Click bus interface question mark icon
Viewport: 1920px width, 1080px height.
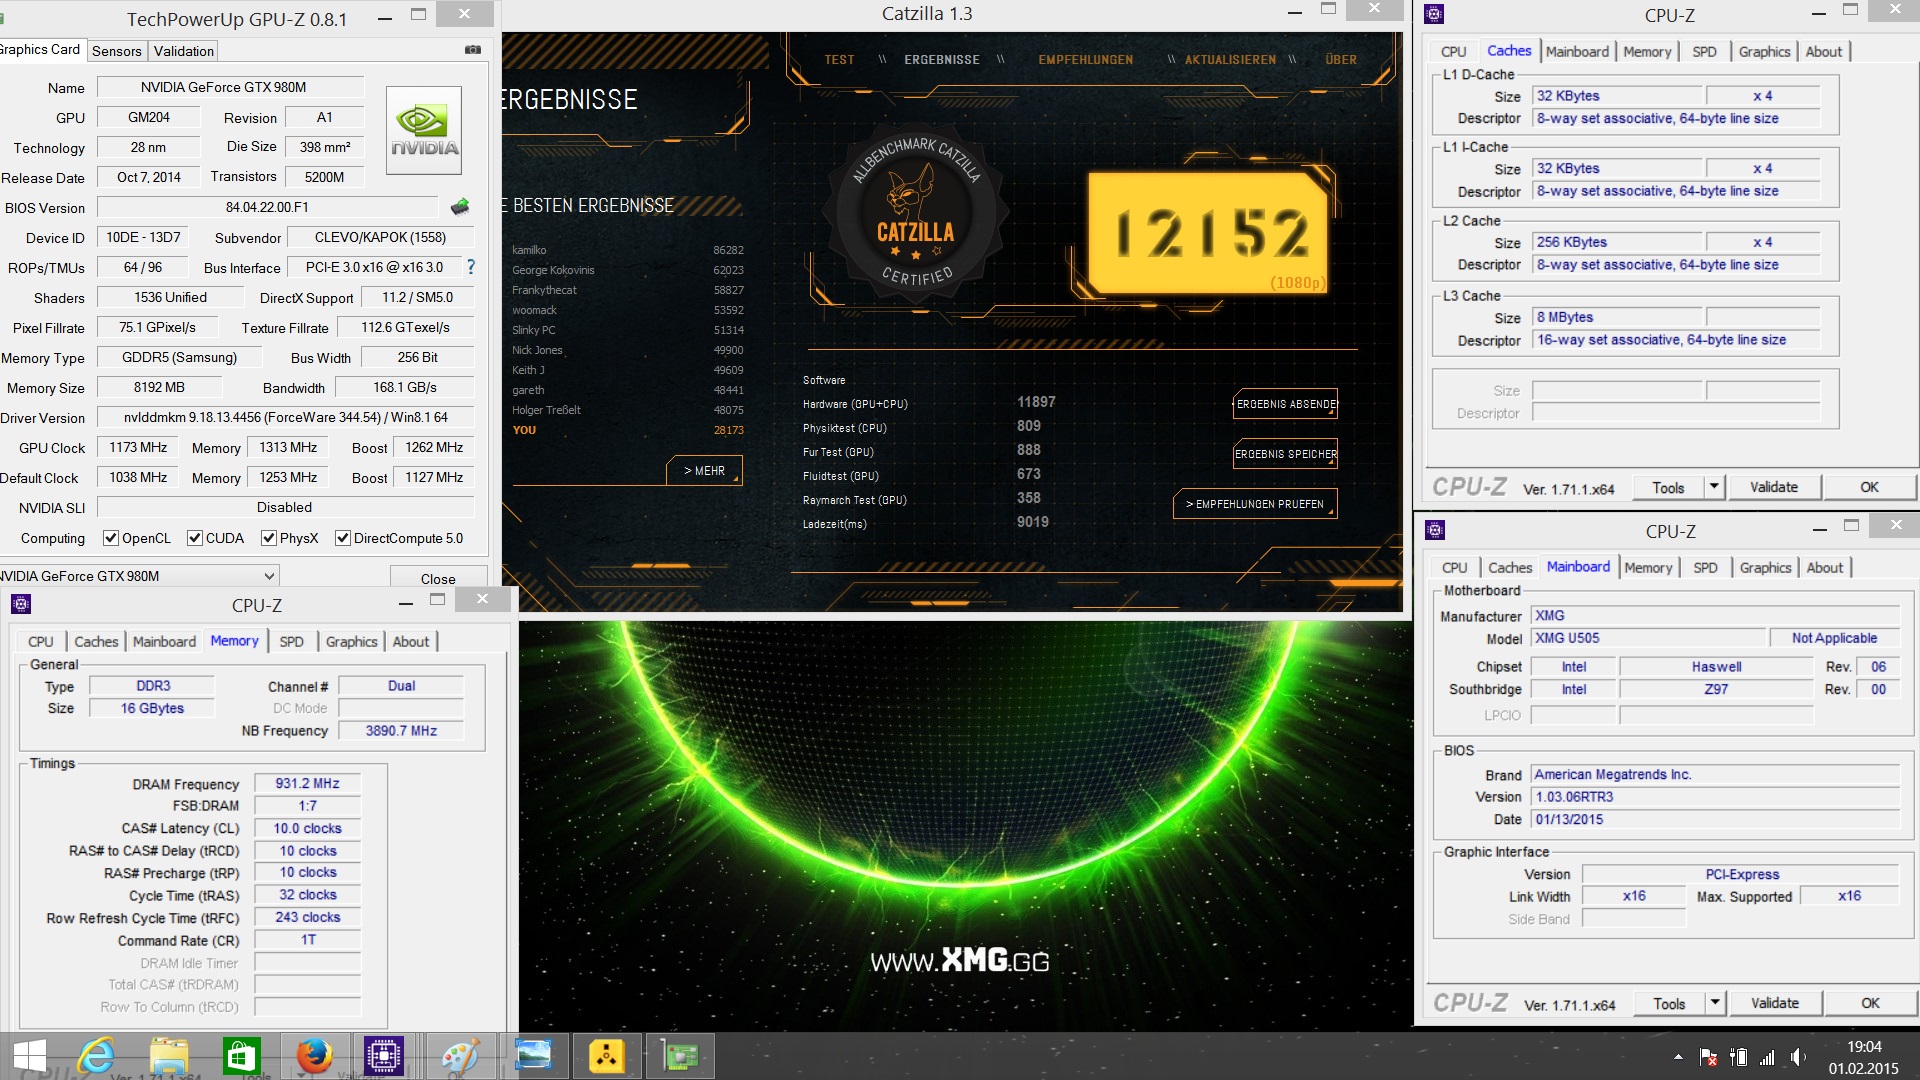pyautogui.click(x=471, y=267)
